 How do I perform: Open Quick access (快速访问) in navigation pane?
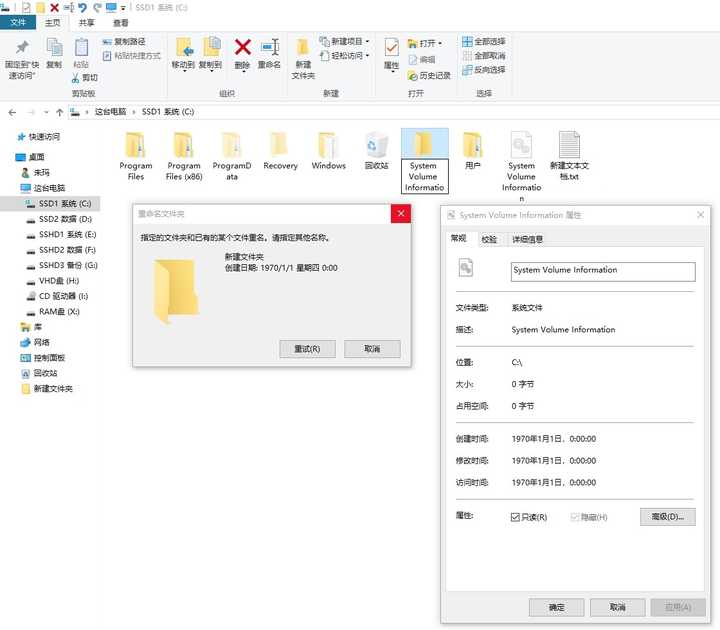(x=39, y=137)
